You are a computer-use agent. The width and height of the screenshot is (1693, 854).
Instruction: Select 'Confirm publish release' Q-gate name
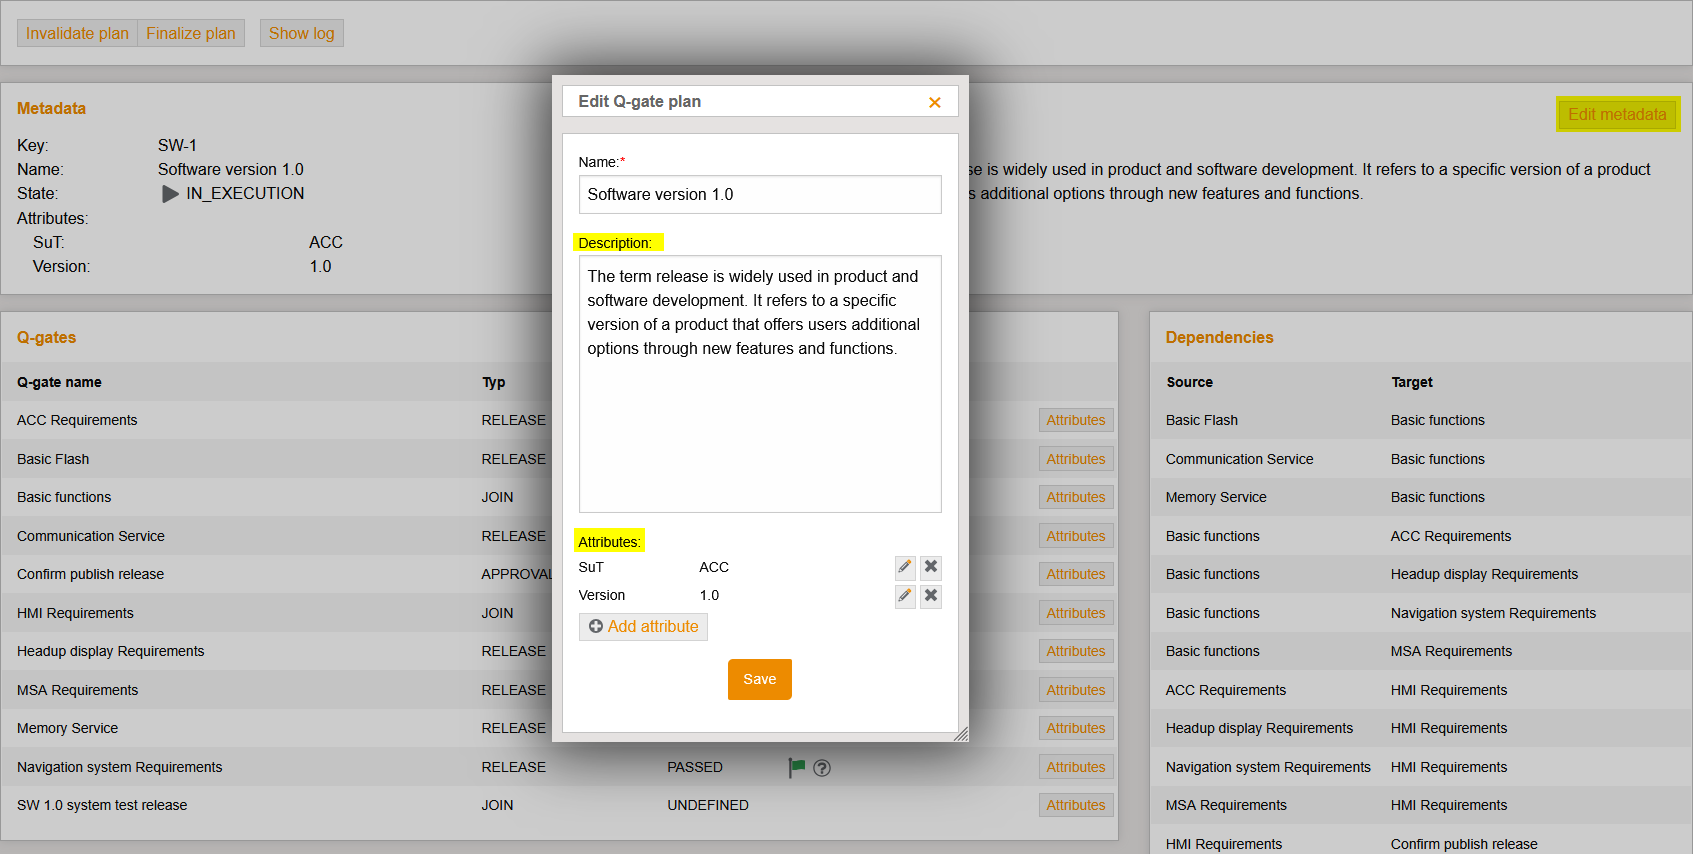(90, 574)
